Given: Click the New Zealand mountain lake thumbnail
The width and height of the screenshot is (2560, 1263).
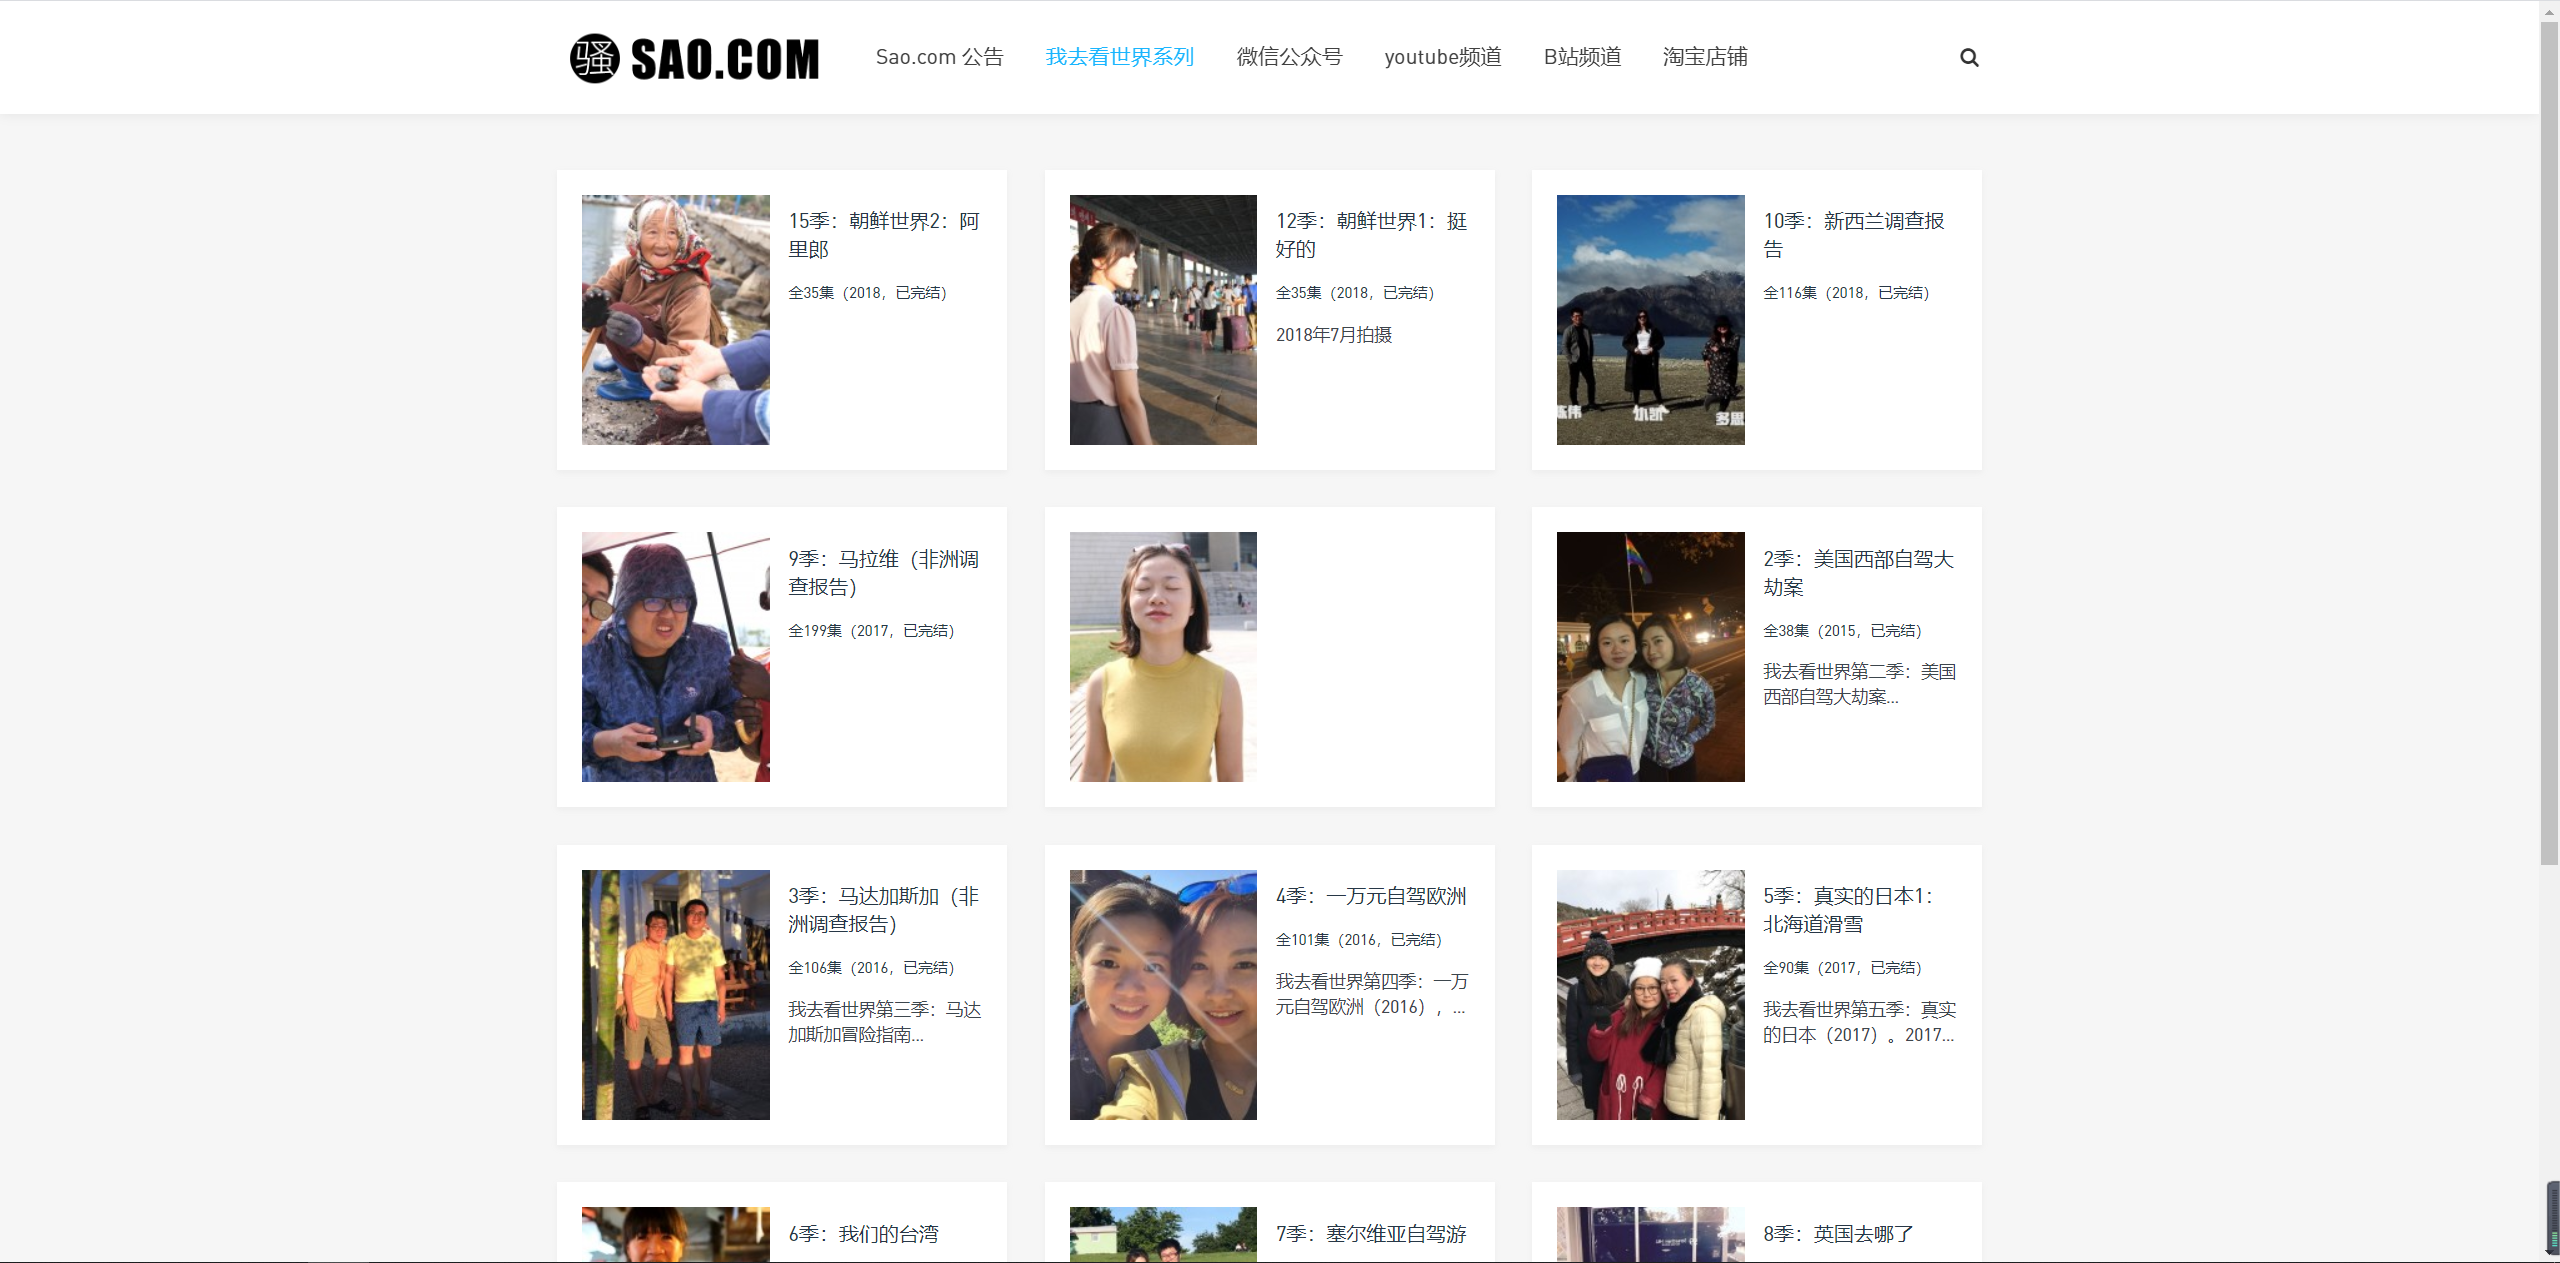Looking at the screenshot, I should click(1650, 320).
